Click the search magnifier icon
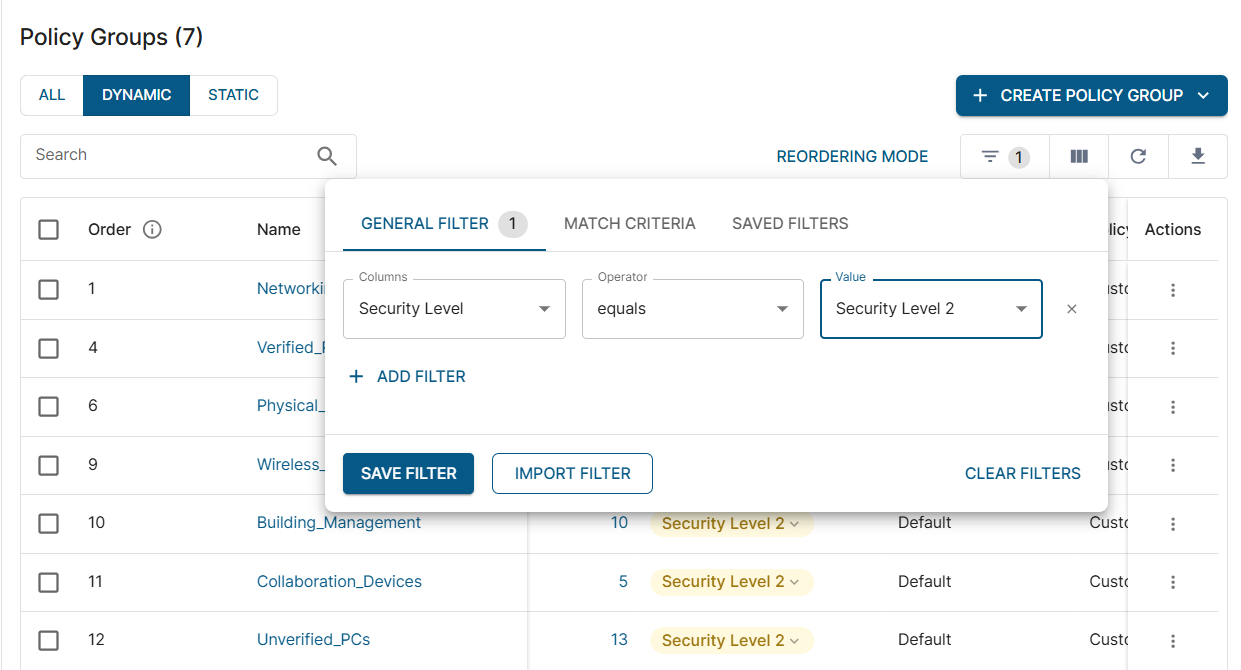Image resolution: width=1241 pixels, height=670 pixels. (327, 156)
